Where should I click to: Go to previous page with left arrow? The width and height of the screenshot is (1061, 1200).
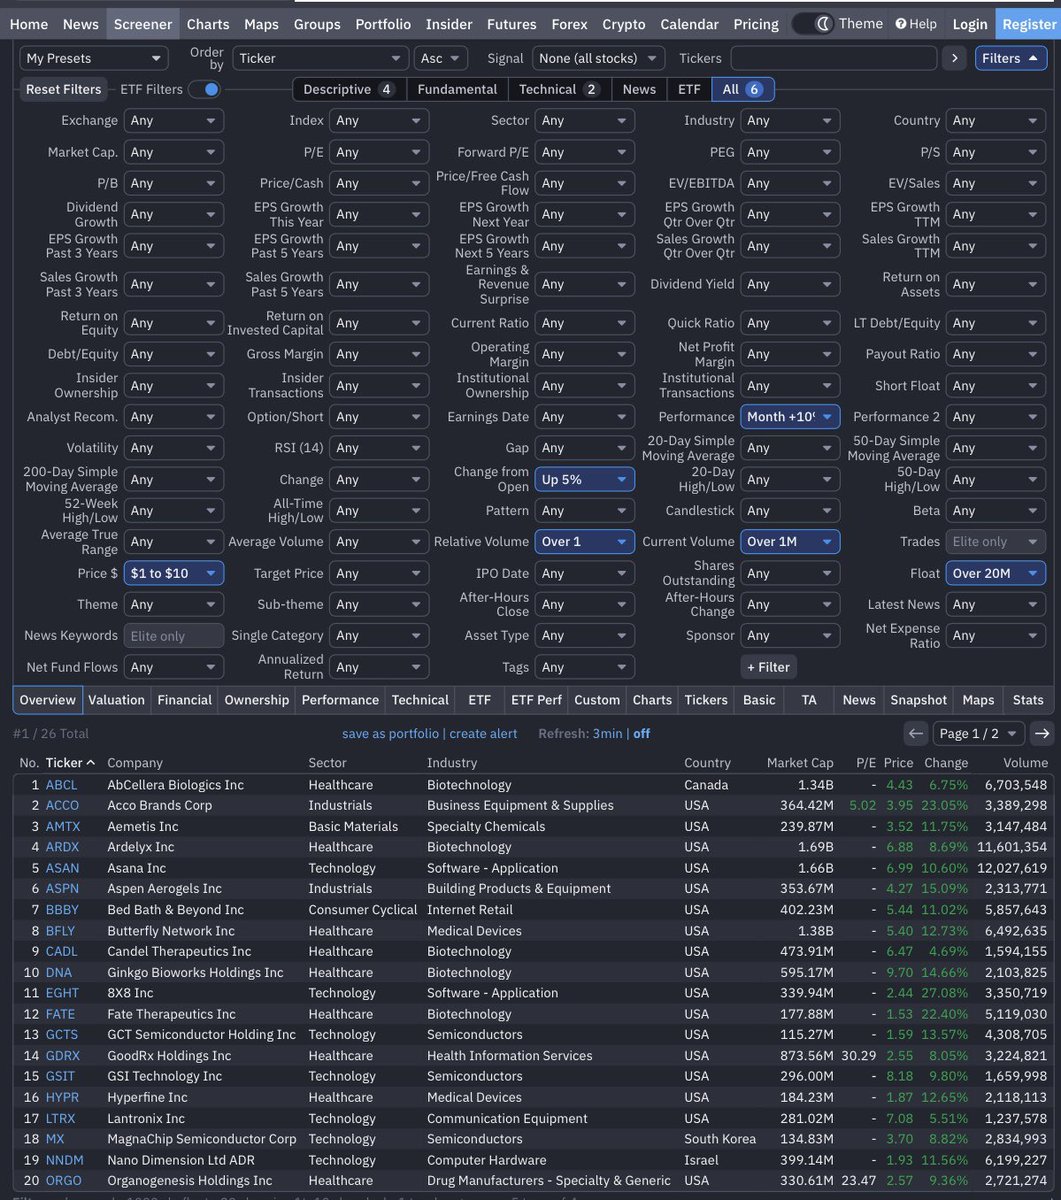(x=916, y=734)
